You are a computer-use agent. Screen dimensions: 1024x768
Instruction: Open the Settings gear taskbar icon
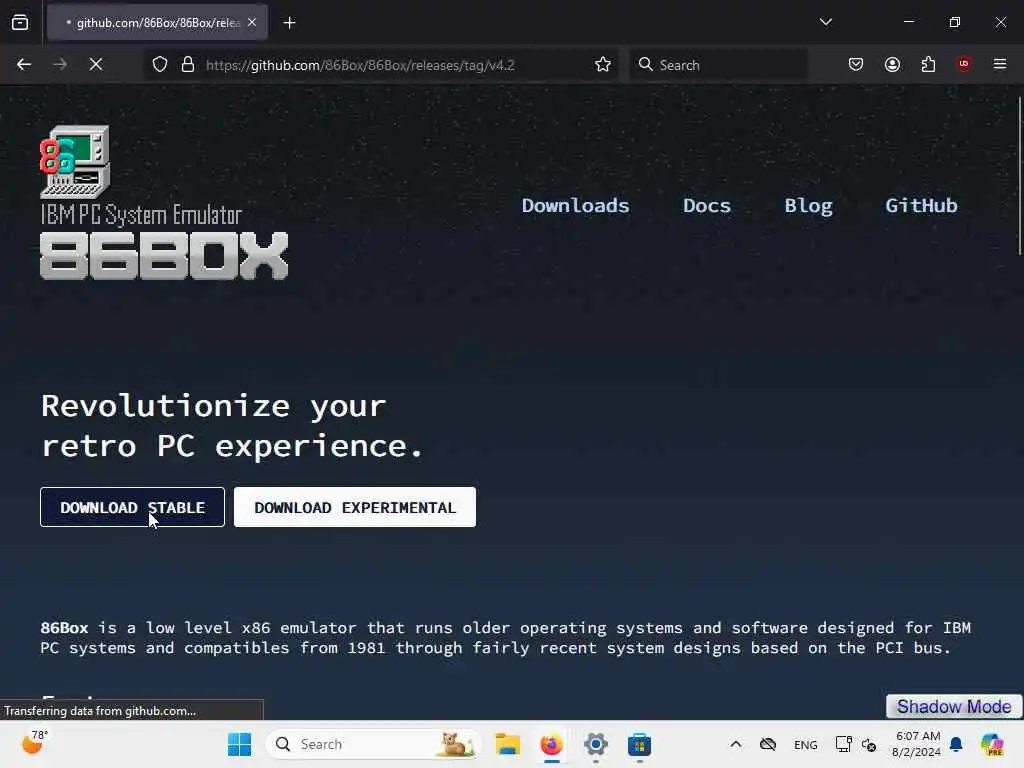click(596, 744)
